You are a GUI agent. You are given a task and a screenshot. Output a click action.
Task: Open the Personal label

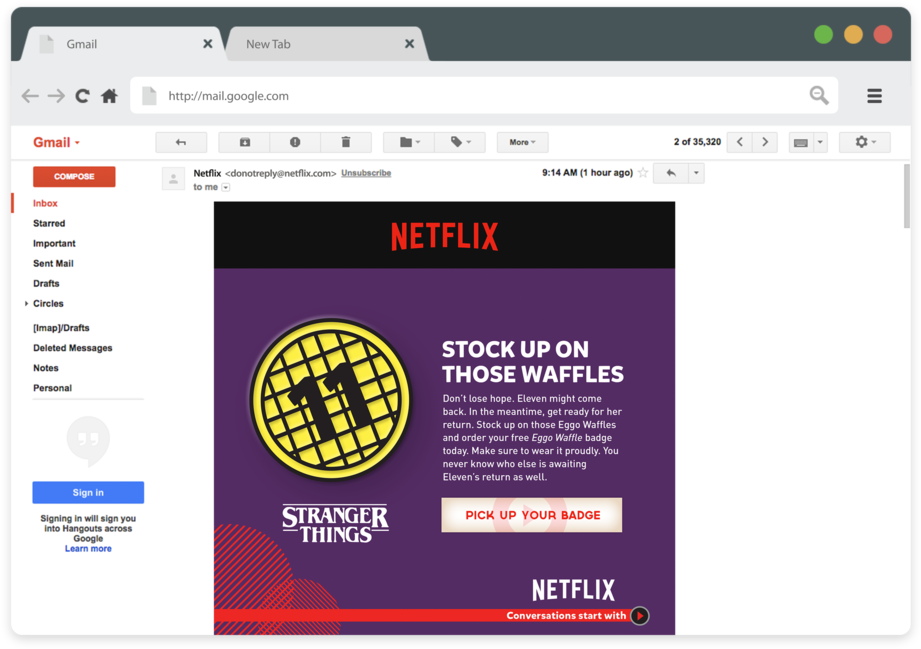[52, 388]
